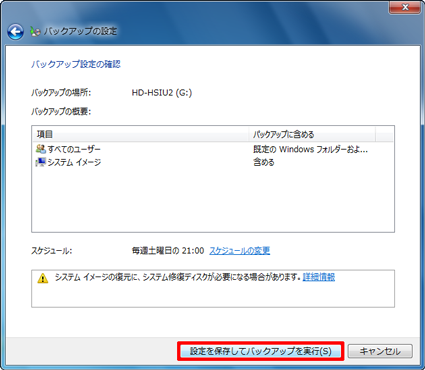Select the システム イメージ row text
Viewport: 425px width, 370px height.
pos(74,162)
